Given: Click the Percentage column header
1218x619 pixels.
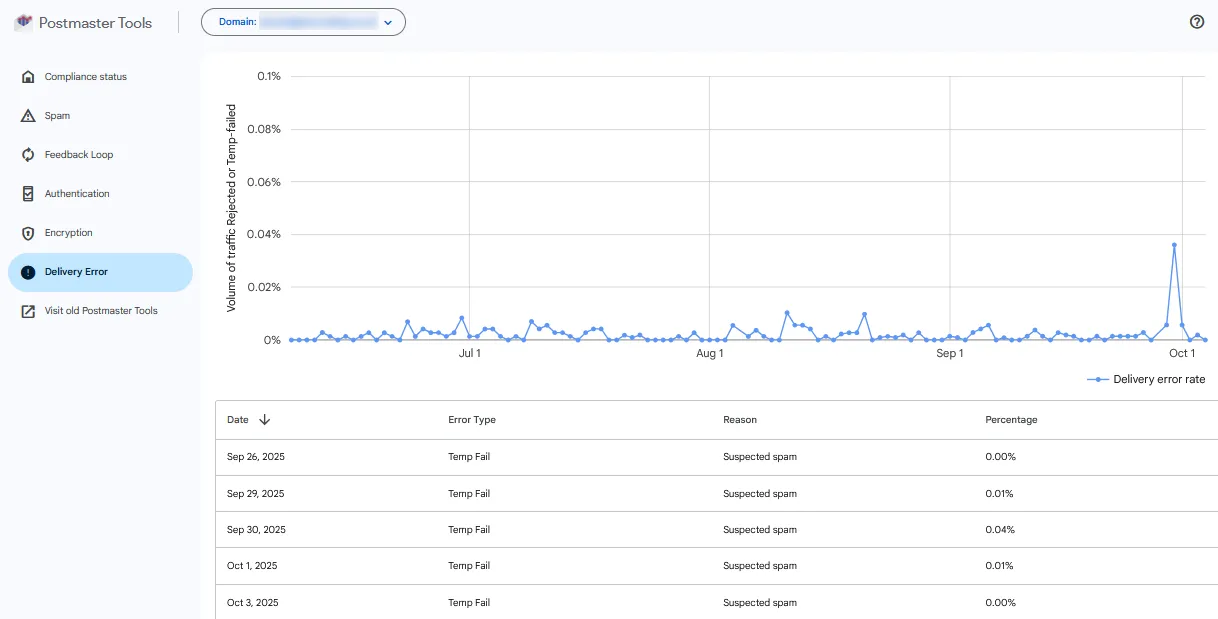Looking at the screenshot, I should pyautogui.click(x=1011, y=420).
